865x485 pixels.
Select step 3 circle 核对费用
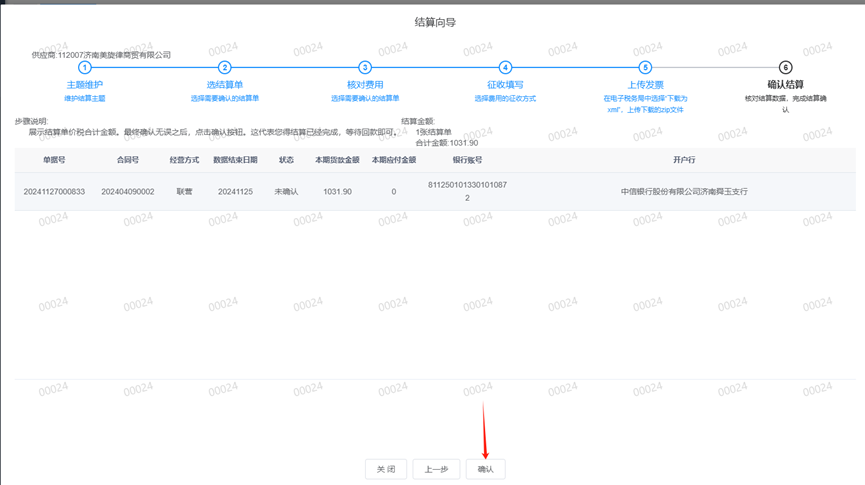(365, 67)
